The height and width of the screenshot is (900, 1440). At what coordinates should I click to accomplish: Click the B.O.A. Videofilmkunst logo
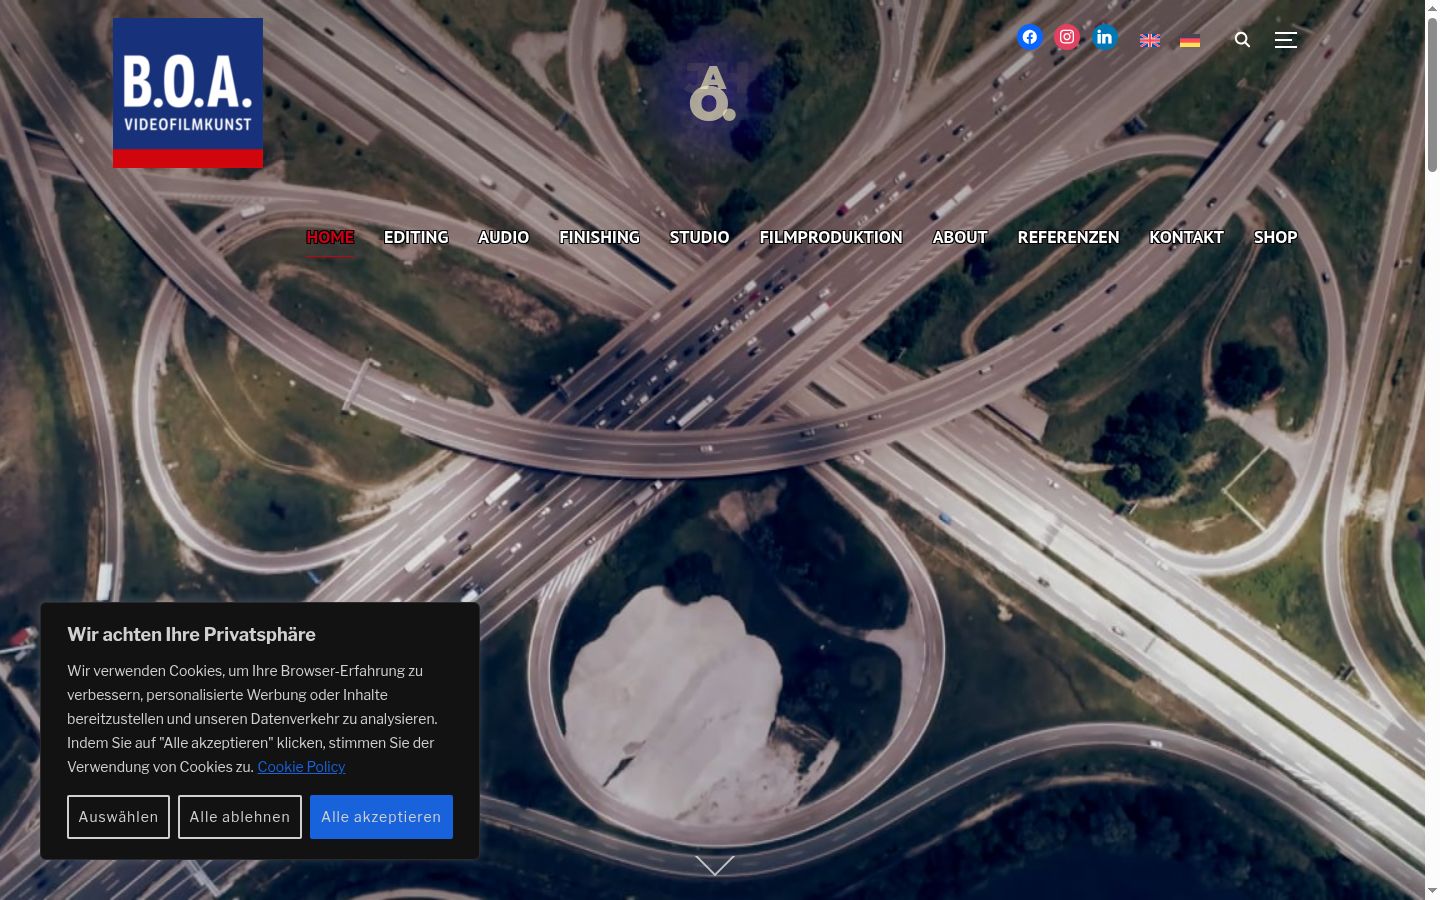point(188,93)
